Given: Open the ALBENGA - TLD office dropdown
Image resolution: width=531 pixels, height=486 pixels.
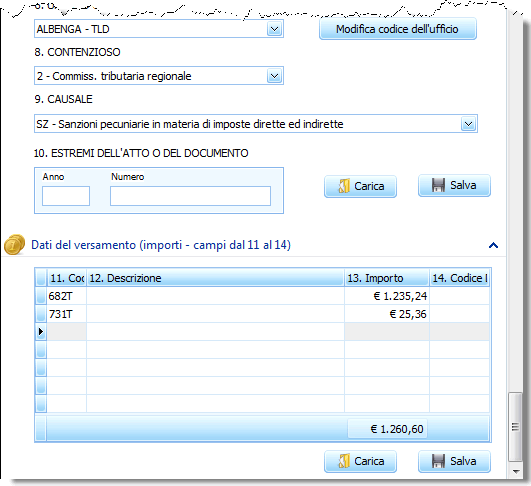Looking at the screenshot, I should (x=274, y=29).
